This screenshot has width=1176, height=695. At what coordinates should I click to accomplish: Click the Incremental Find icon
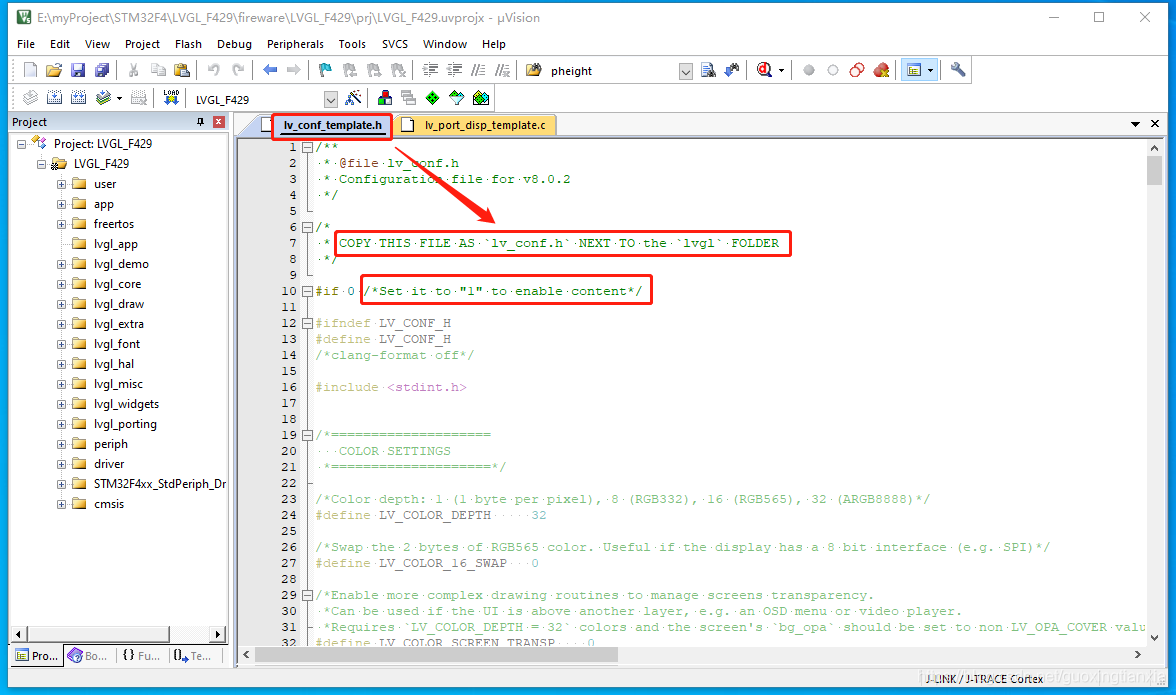[732, 70]
